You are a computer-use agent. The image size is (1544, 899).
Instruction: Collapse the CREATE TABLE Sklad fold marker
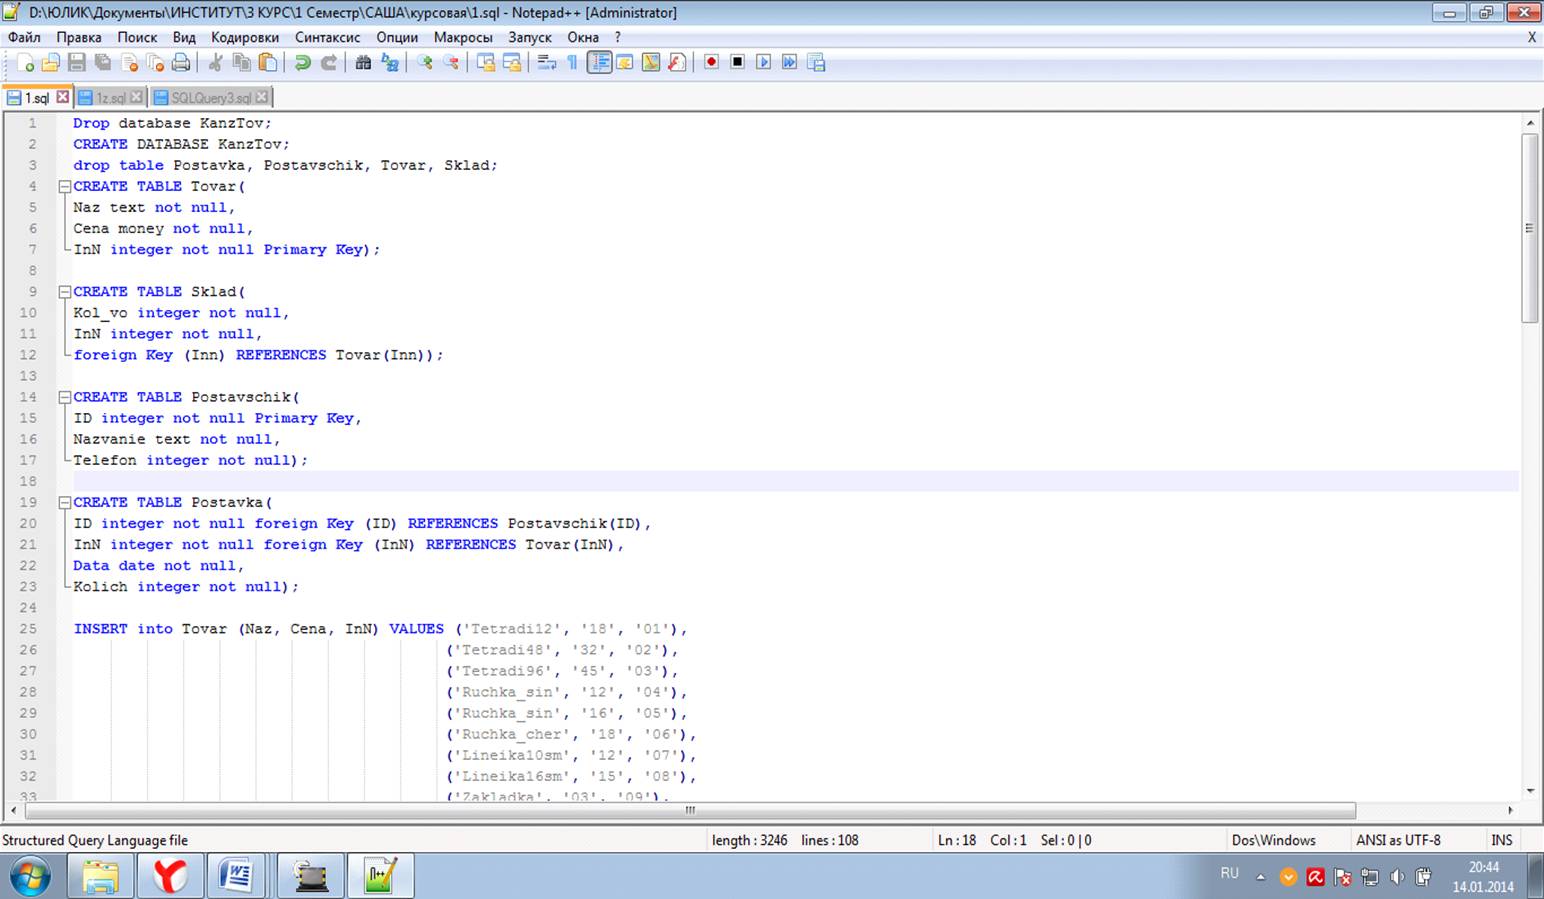click(64, 292)
